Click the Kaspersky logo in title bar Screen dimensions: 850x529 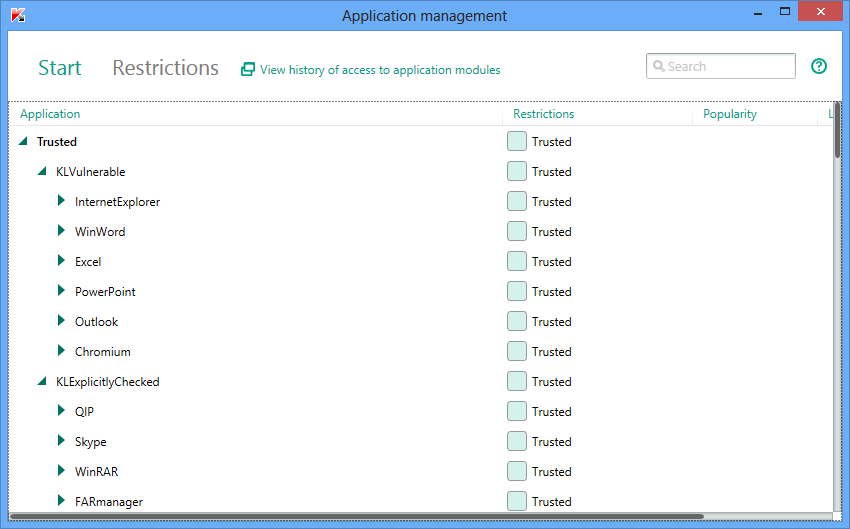(x=18, y=15)
